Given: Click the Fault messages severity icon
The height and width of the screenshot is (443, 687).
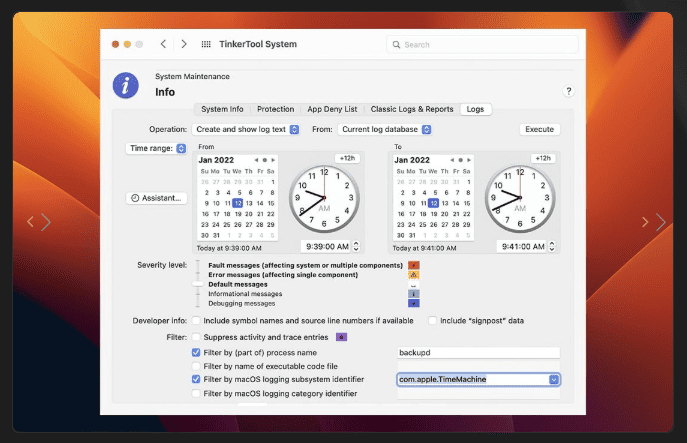Looking at the screenshot, I should click(414, 265).
